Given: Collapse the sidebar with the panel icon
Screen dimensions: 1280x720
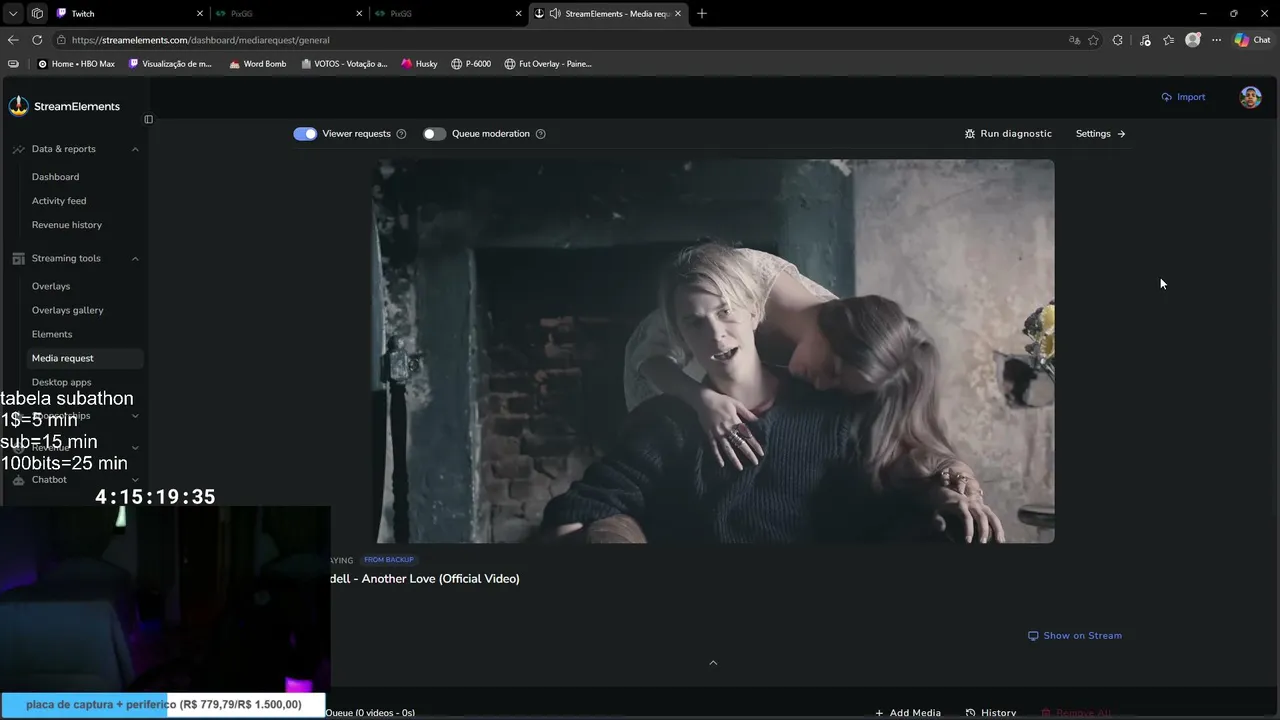Looking at the screenshot, I should tap(148, 119).
